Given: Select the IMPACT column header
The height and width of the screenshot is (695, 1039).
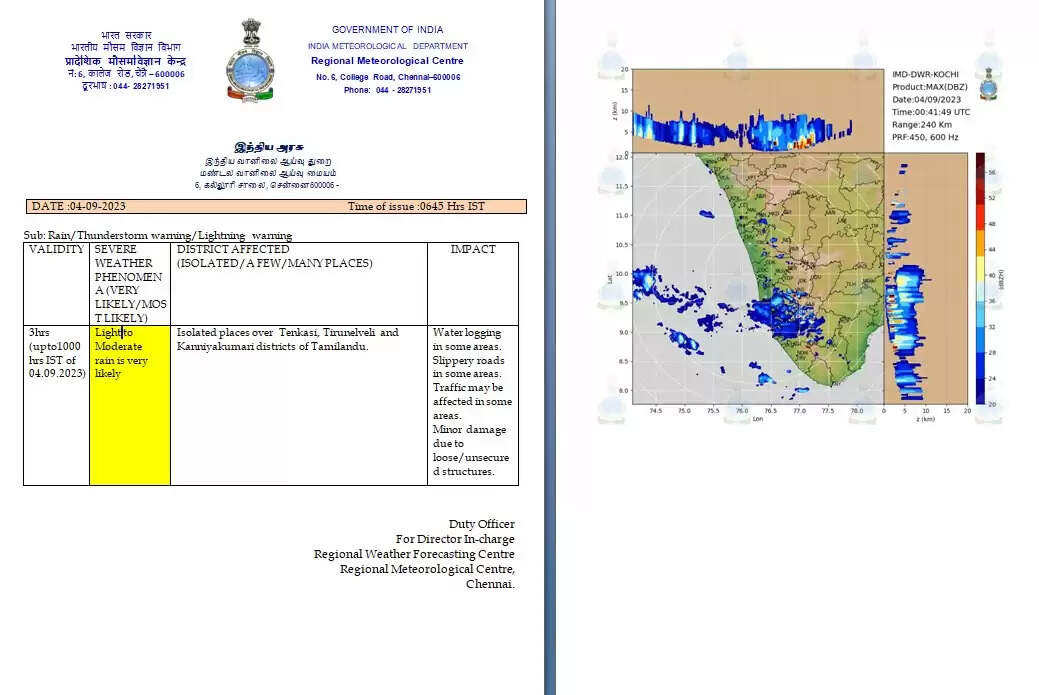Looking at the screenshot, I should (x=472, y=250).
